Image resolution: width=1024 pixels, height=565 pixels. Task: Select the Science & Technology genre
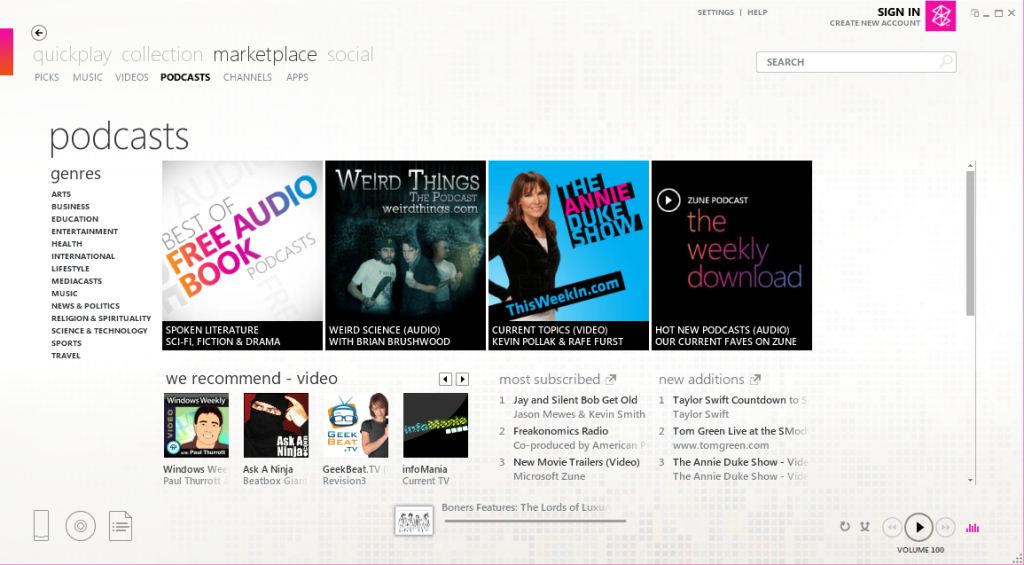pos(99,331)
